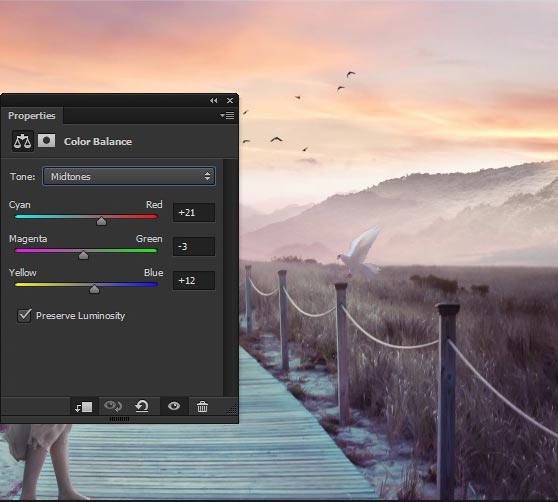558x502 pixels.
Task: Open the Properties panel flyout menu
Action: [227, 116]
